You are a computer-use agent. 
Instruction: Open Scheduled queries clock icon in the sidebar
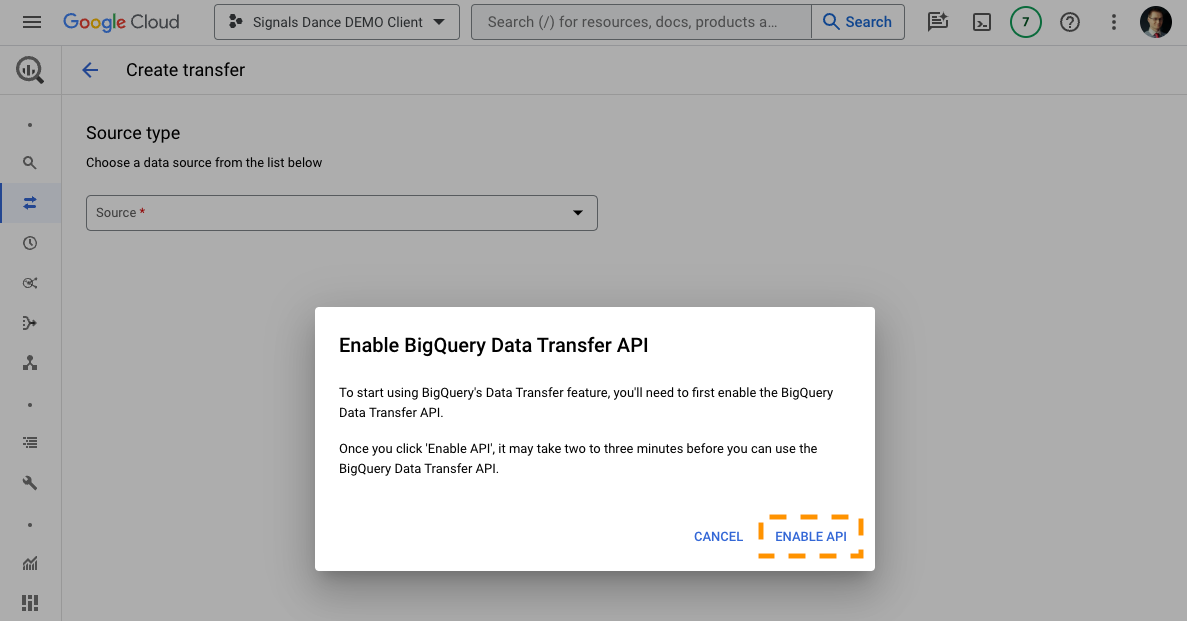click(x=30, y=243)
